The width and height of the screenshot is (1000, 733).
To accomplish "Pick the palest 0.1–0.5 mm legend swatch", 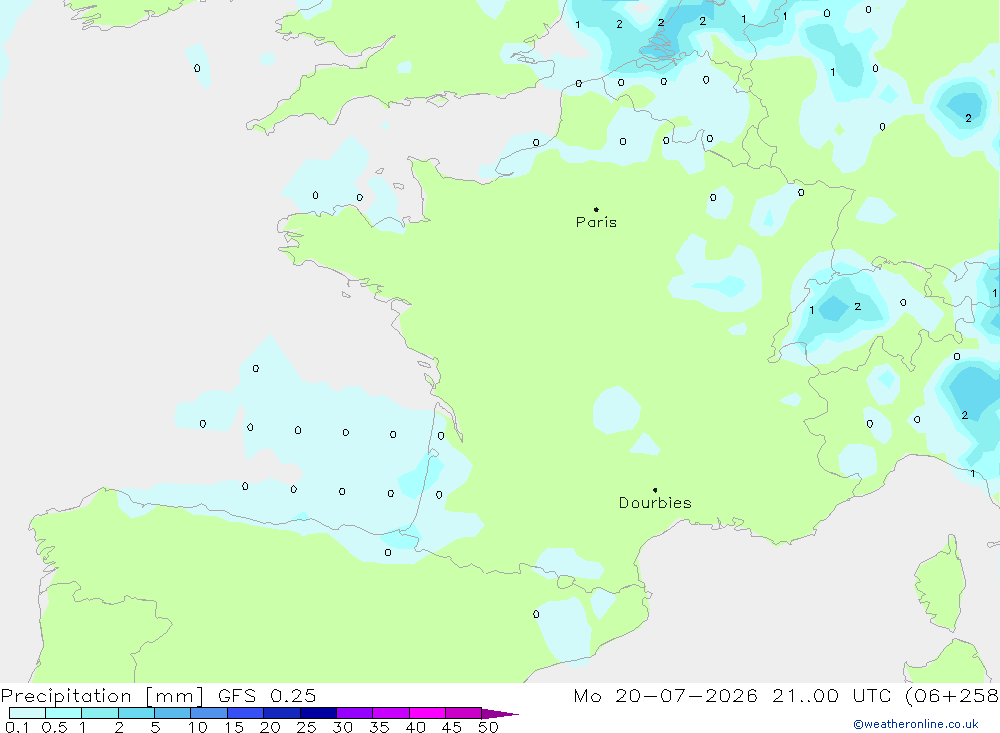I will tap(27, 713).
